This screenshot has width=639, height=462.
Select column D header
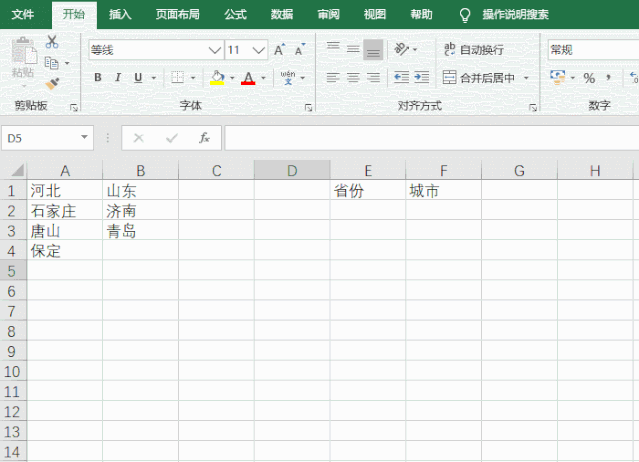tap(292, 170)
